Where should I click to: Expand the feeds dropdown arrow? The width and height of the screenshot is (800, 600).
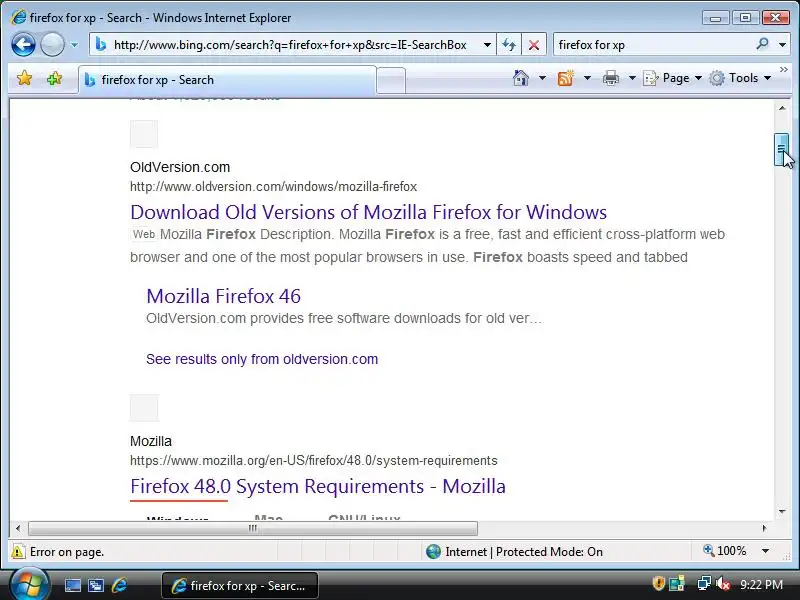point(587,78)
